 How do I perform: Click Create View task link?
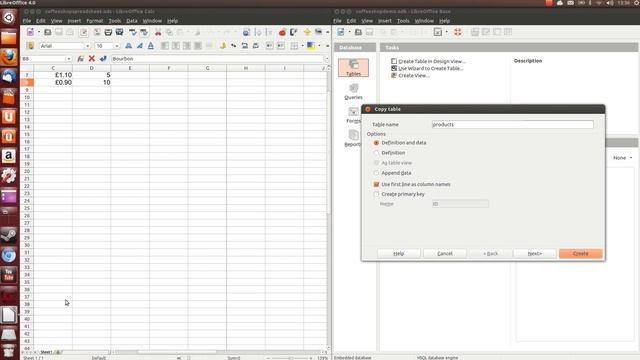[414, 76]
